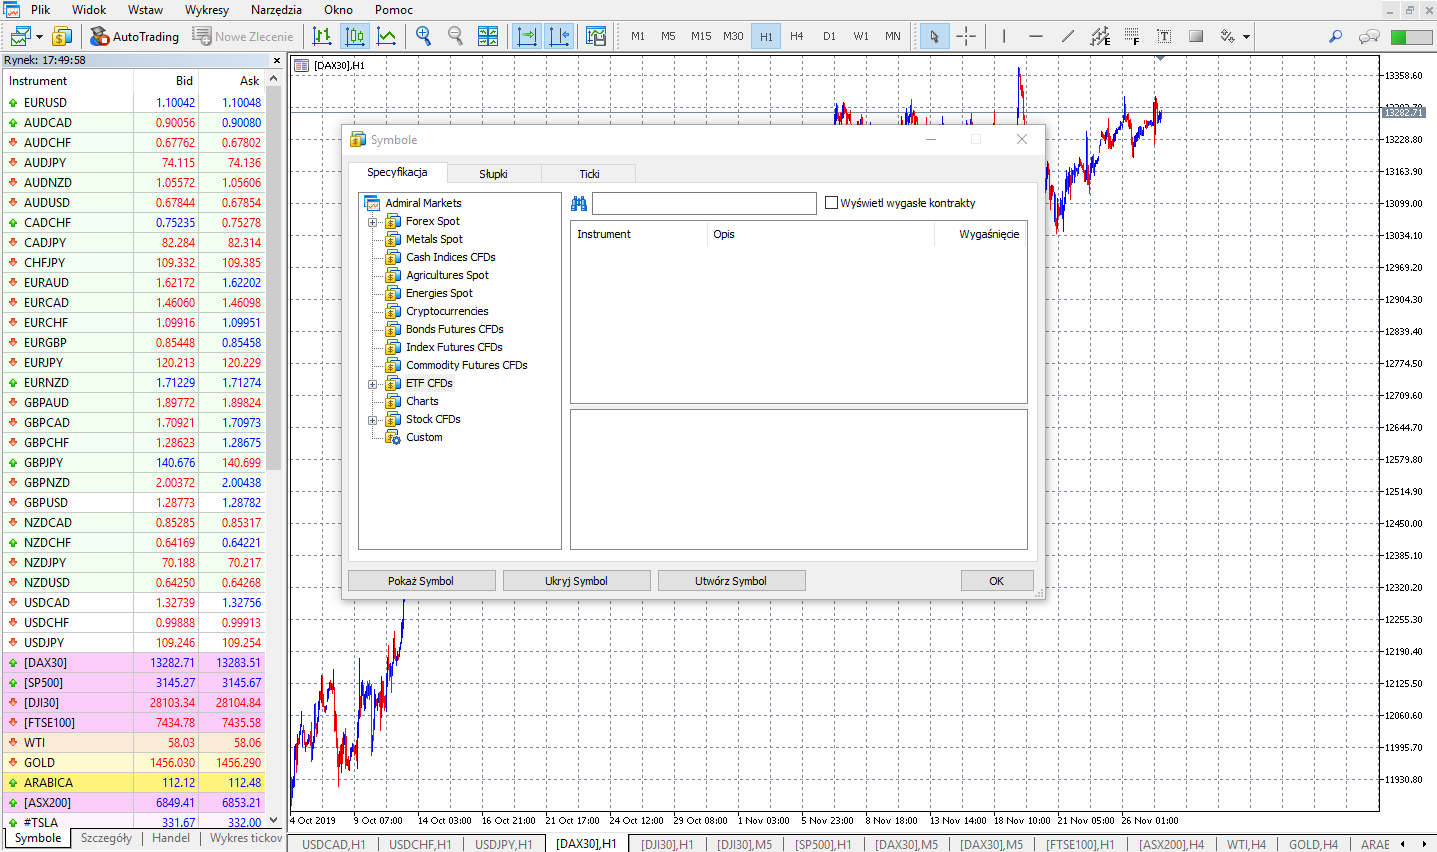Open dropdown arrow beside new chart icon
This screenshot has width=1437, height=852.
pyautogui.click(x=39, y=37)
